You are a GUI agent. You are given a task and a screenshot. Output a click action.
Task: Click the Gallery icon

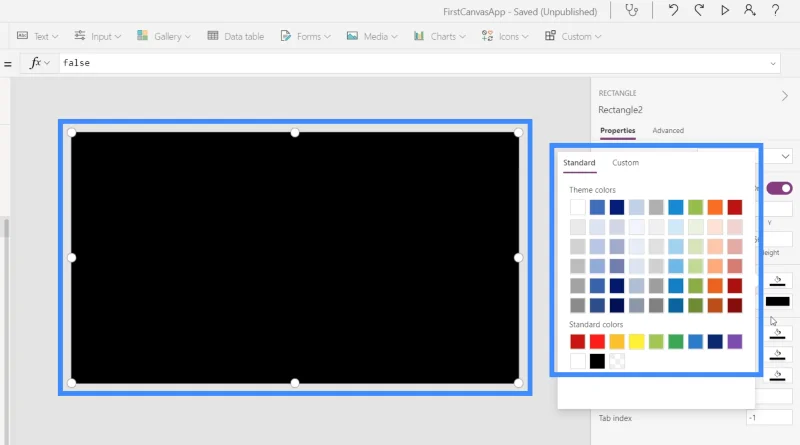142,36
